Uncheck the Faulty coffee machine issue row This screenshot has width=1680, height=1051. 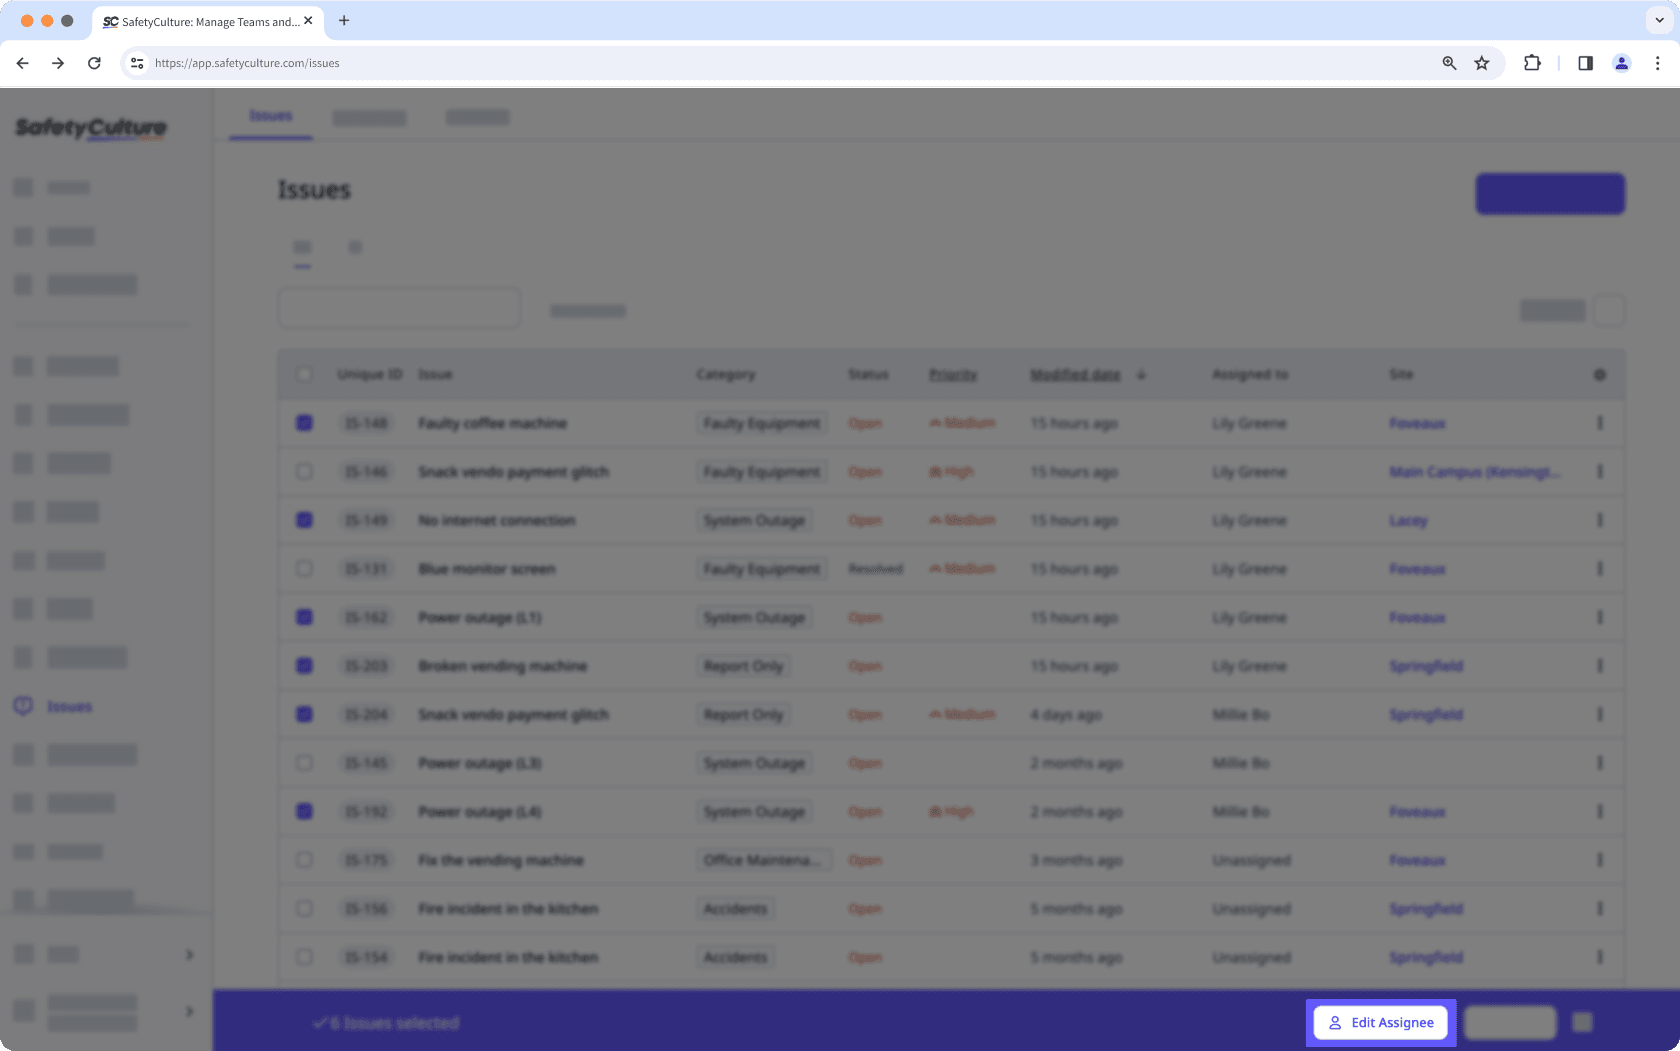pyautogui.click(x=304, y=422)
